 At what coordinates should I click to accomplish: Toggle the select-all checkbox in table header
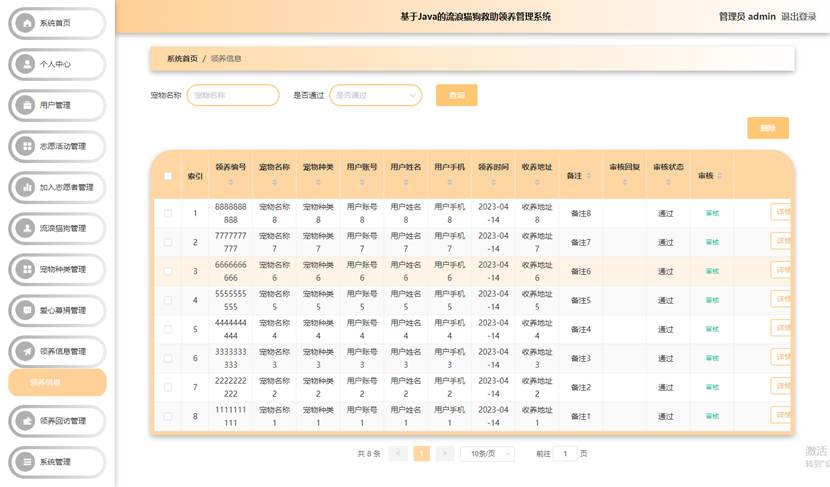[168, 176]
